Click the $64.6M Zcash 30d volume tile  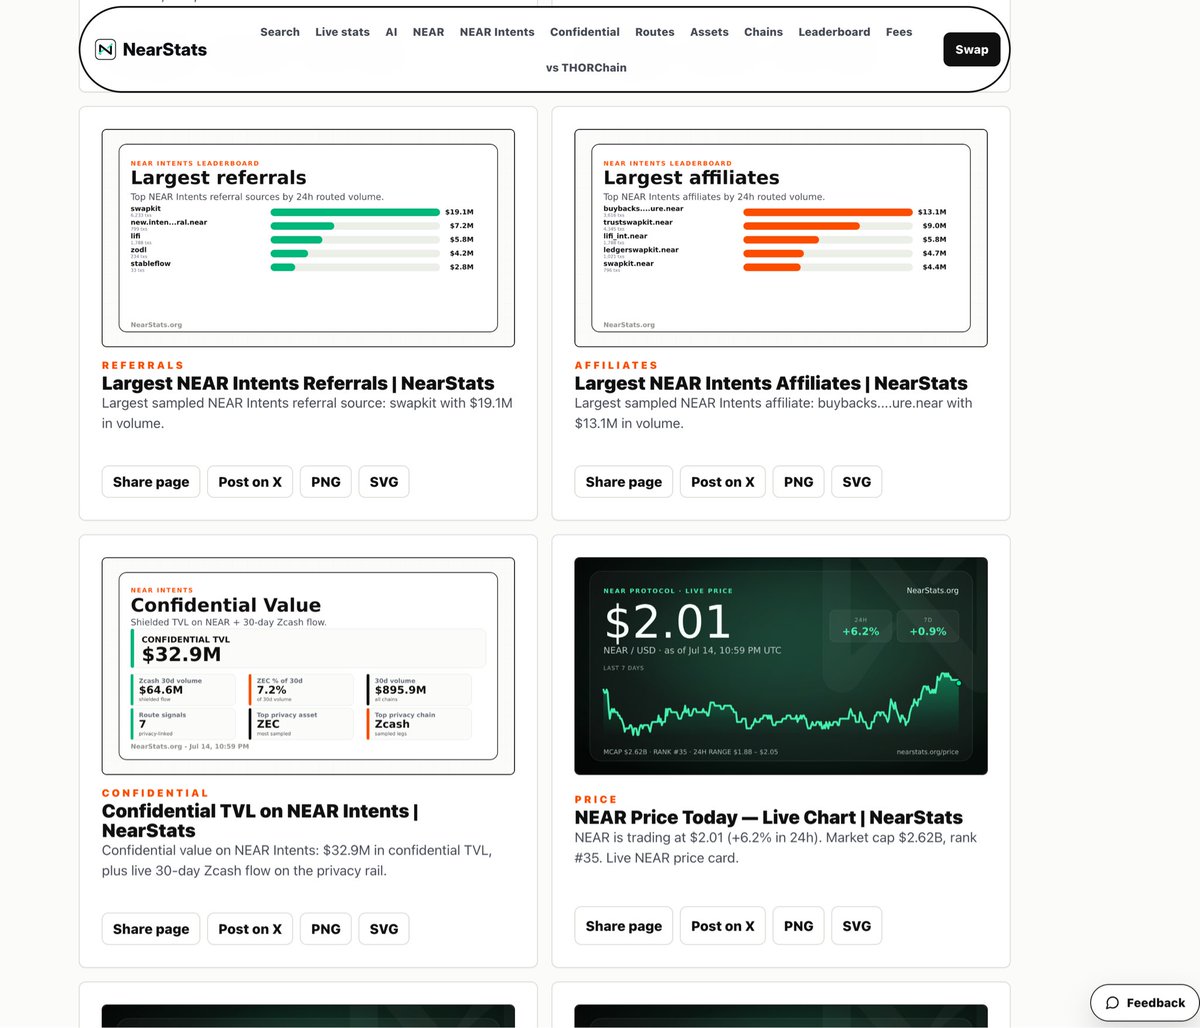pos(183,689)
